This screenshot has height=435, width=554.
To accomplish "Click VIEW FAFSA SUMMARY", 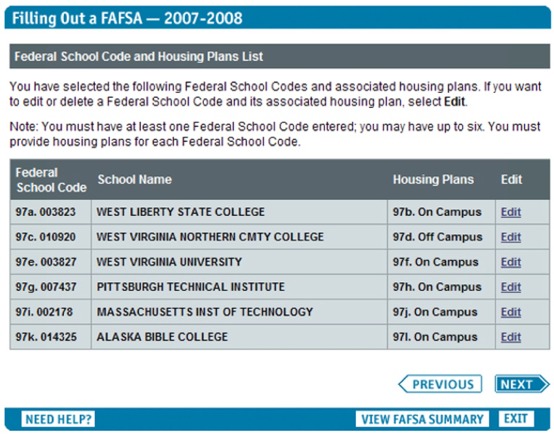I will (422, 419).
